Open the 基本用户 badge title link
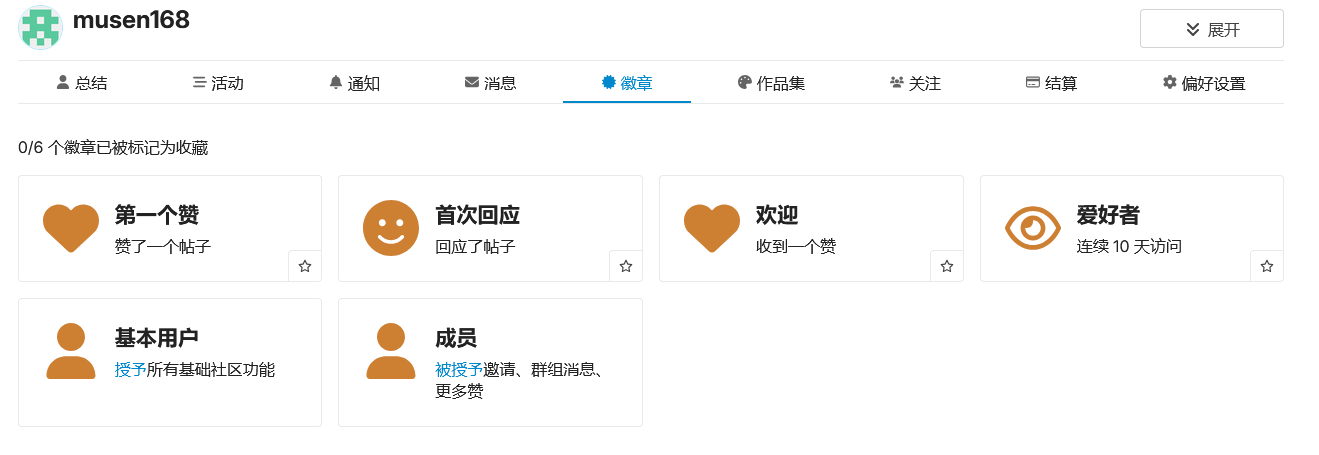 pyautogui.click(x=163, y=338)
